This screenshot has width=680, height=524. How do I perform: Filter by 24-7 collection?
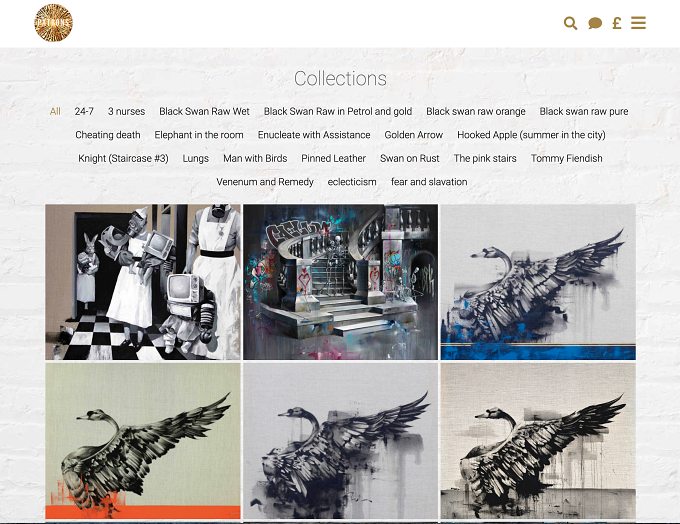pyautogui.click(x=84, y=111)
